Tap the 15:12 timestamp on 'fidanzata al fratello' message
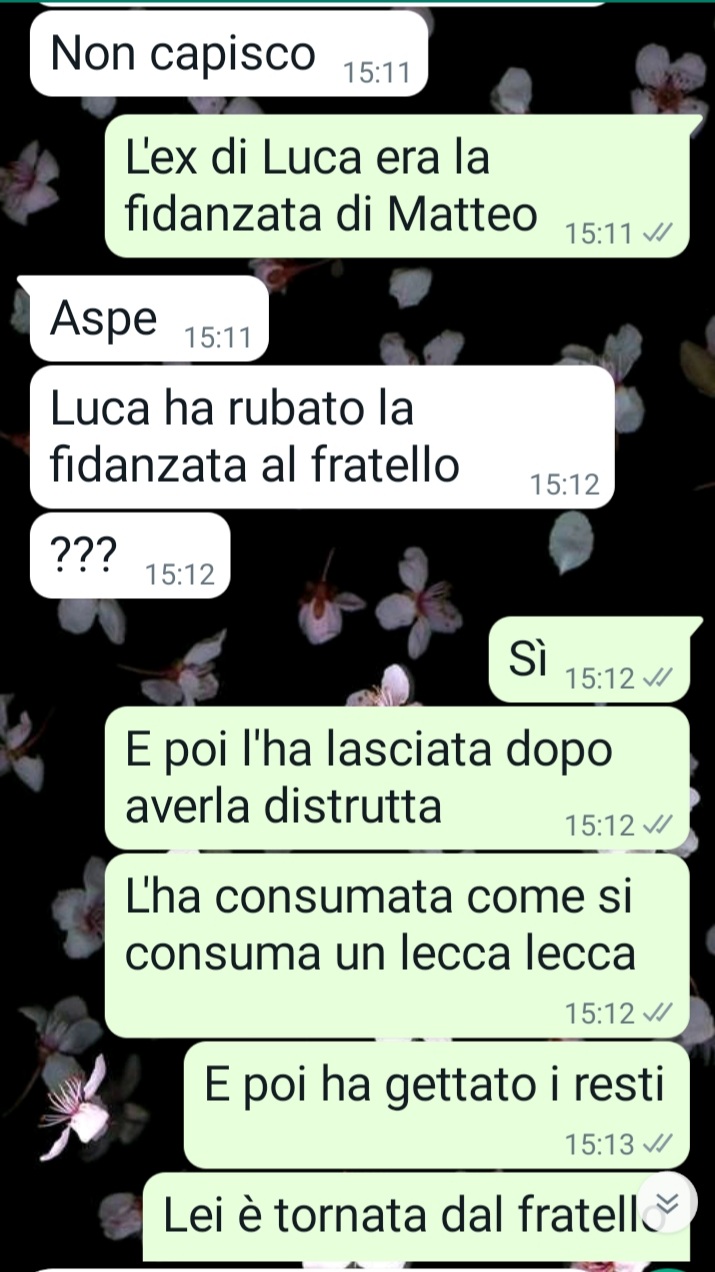 point(565,485)
